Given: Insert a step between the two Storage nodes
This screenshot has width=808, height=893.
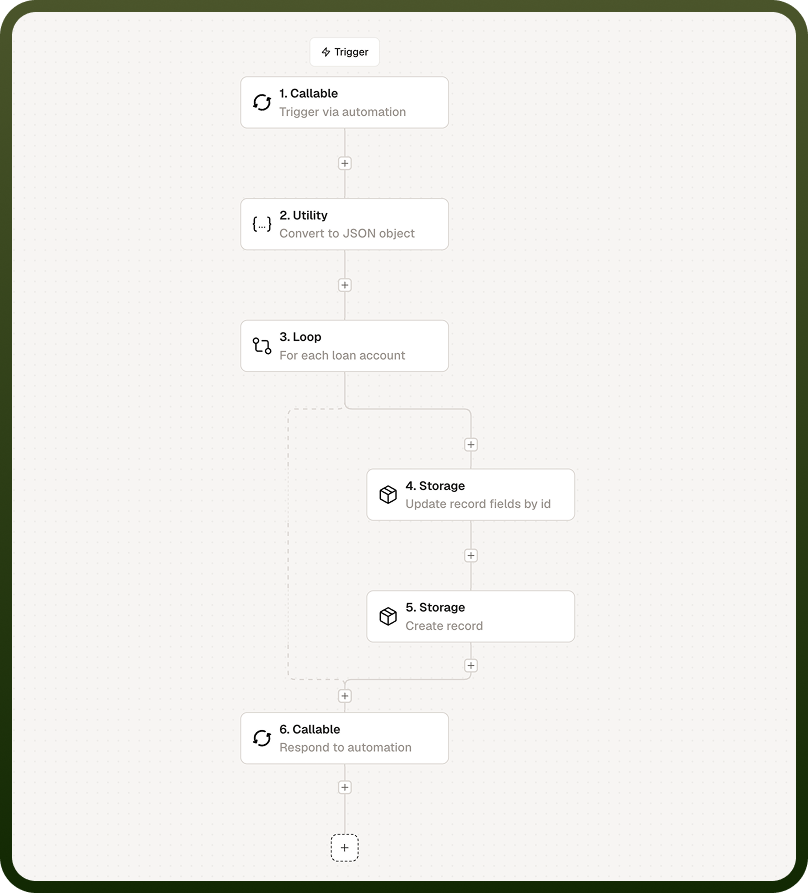Looking at the screenshot, I should 471,555.
